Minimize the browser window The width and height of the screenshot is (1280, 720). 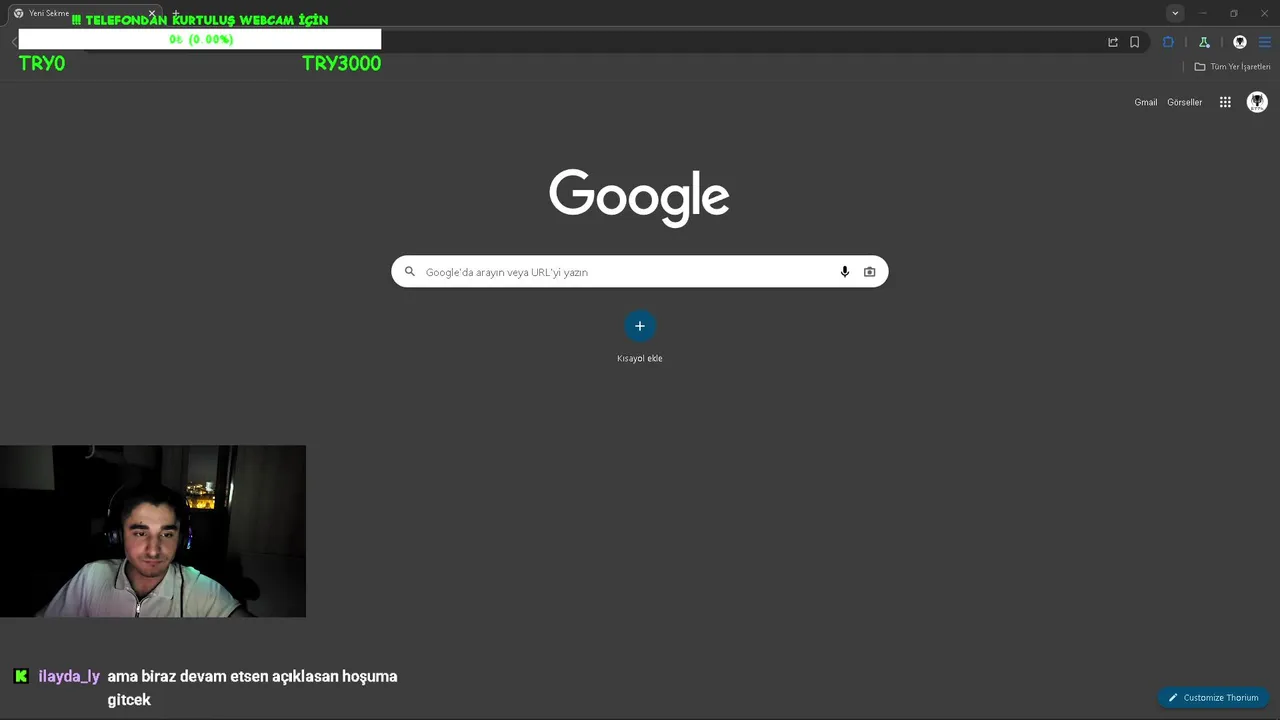(x=1203, y=13)
